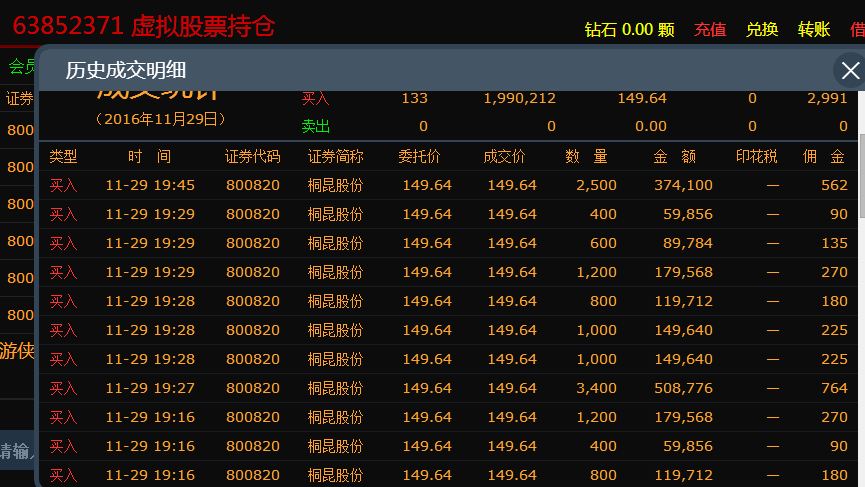Click code 800820 in the 19:27 row
Screen dimensions: 865x487
253,388
